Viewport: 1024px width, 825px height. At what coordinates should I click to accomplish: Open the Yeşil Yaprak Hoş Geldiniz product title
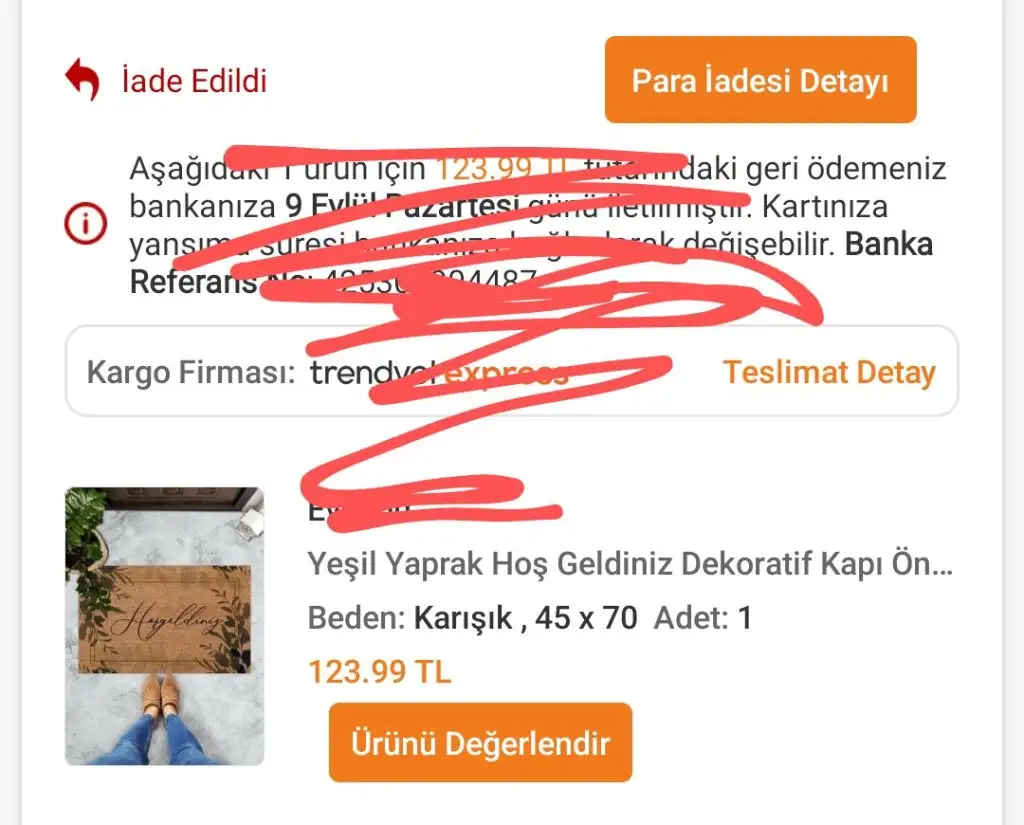(x=630, y=564)
